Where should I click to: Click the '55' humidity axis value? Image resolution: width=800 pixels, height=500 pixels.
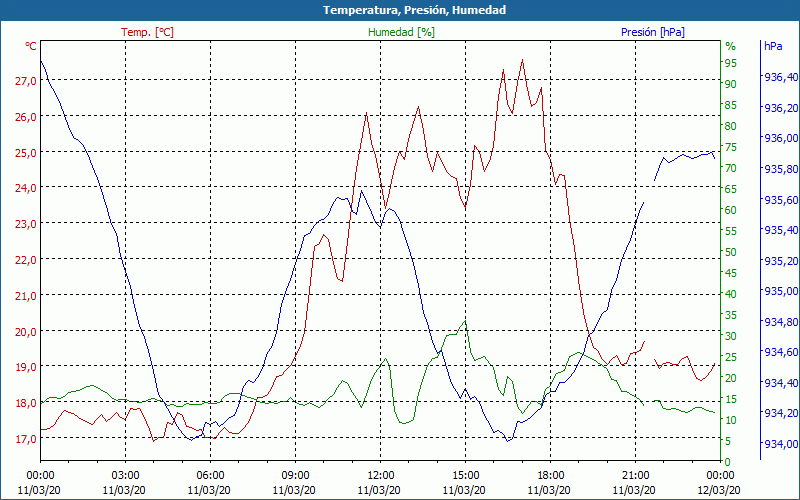tap(731, 231)
